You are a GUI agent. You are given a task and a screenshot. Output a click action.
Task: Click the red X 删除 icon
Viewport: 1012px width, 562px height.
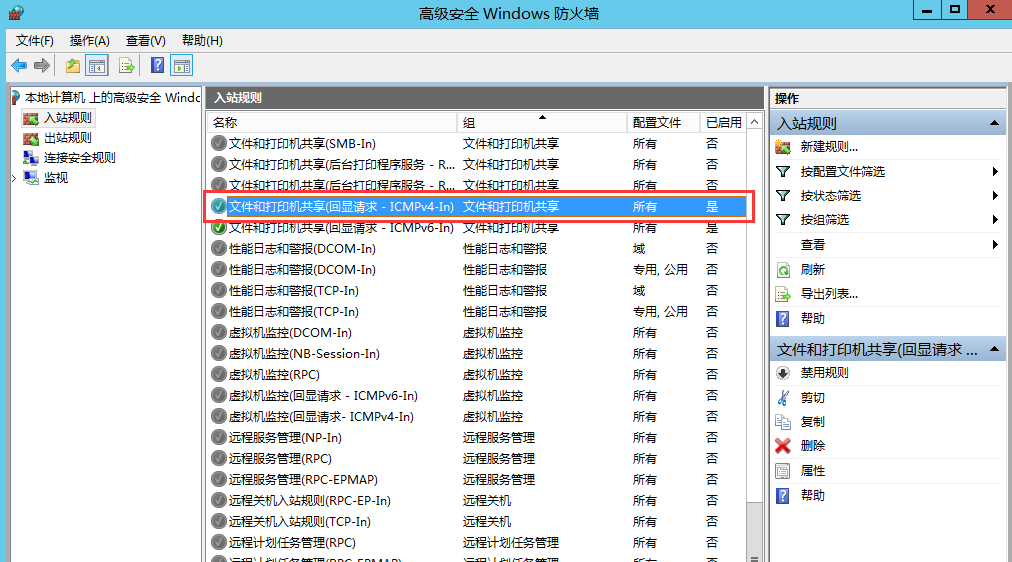pyautogui.click(x=783, y=446)
